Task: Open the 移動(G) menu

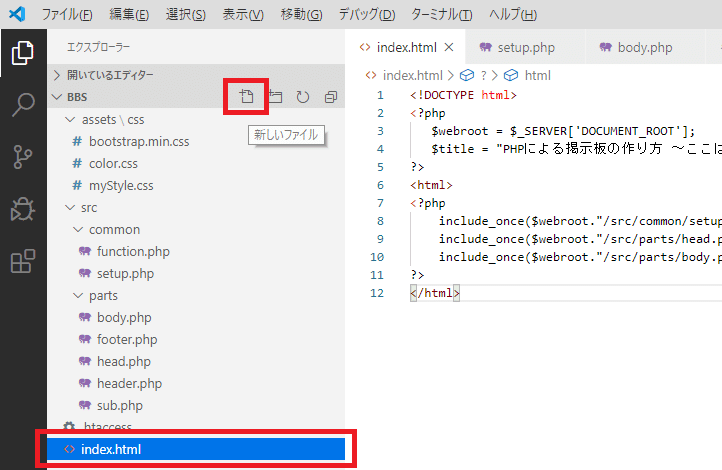Action: (x=302, y=14)
